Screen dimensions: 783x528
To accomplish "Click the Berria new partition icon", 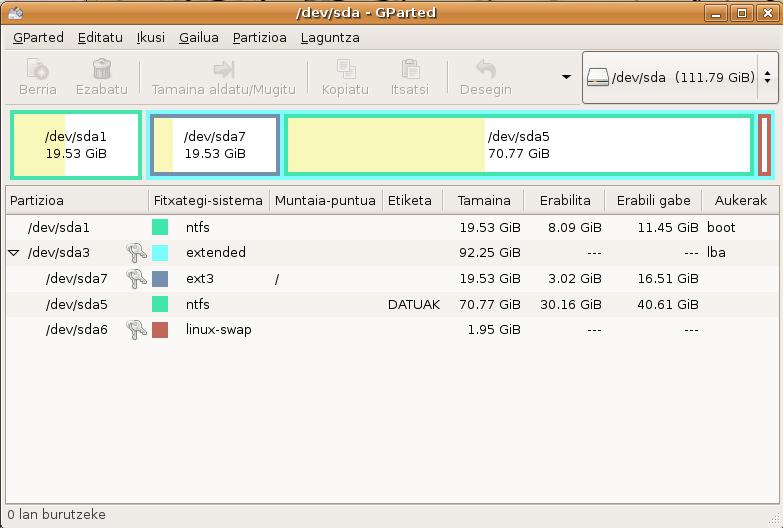I will pos(37,69).
